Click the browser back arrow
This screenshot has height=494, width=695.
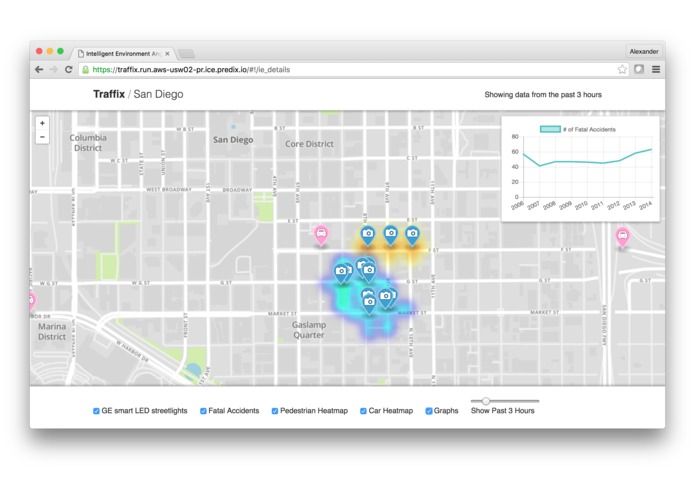[39, 70]
